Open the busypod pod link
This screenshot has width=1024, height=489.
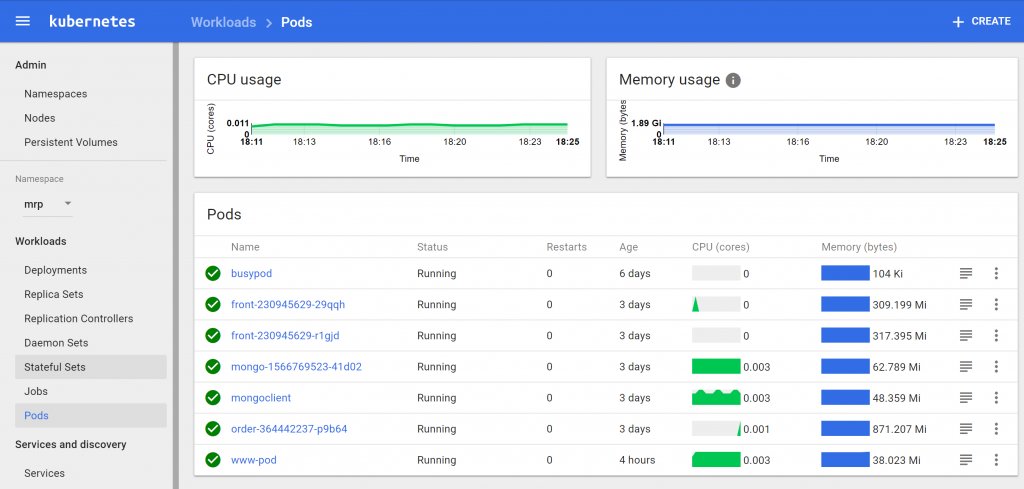(251, 274)
